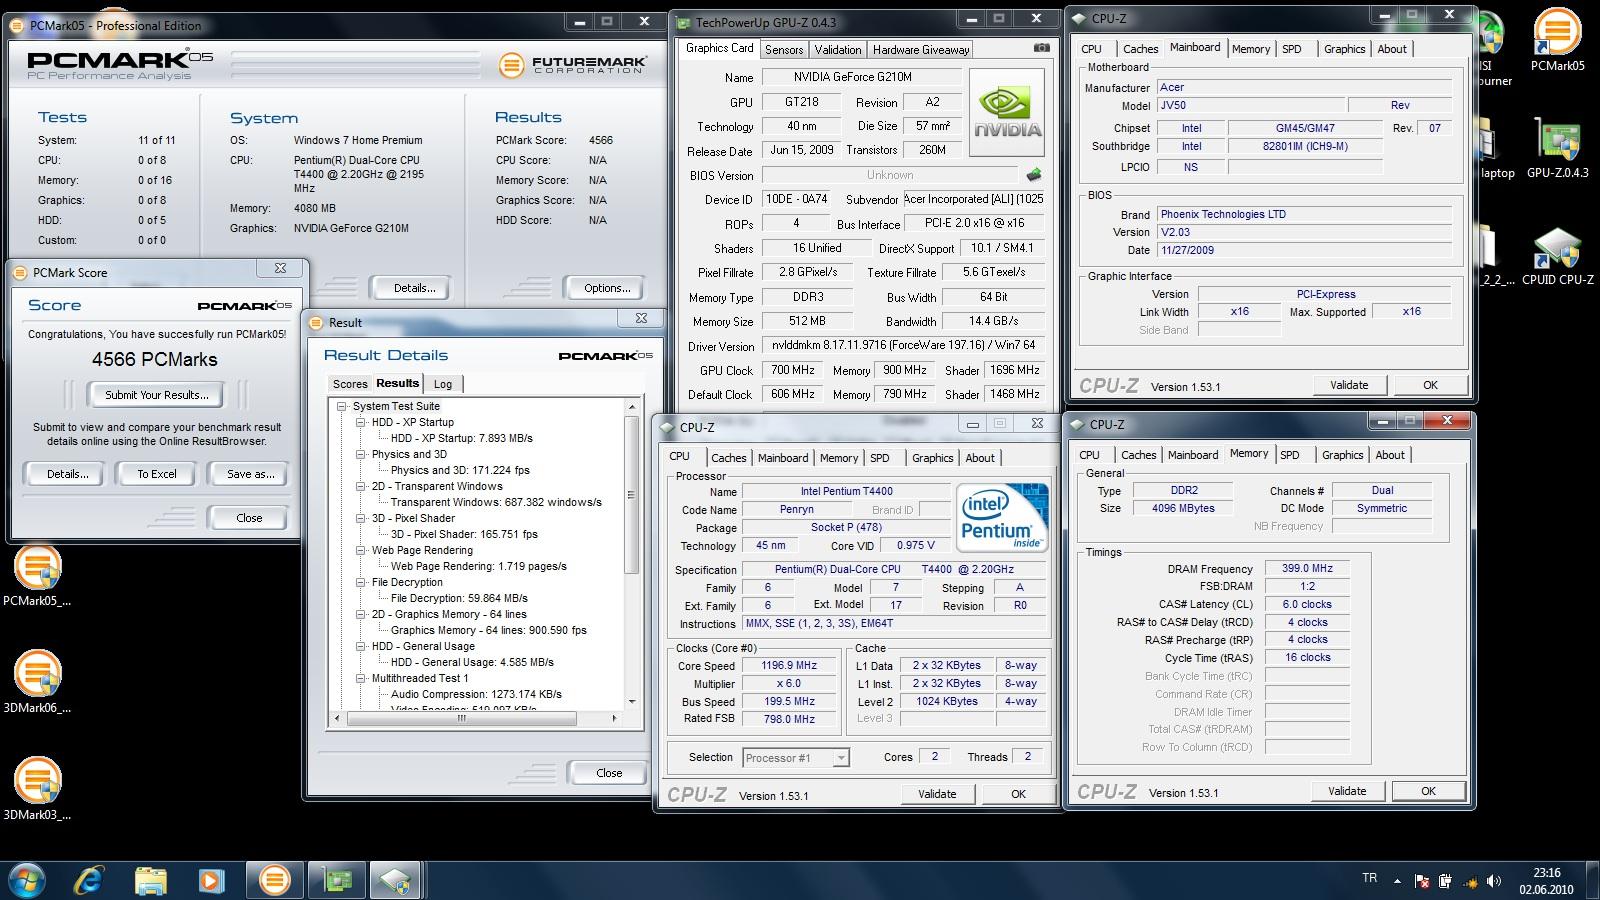Click OK in CPU-Z Memory window
1600x900 pixels.
click(1428, 791)
